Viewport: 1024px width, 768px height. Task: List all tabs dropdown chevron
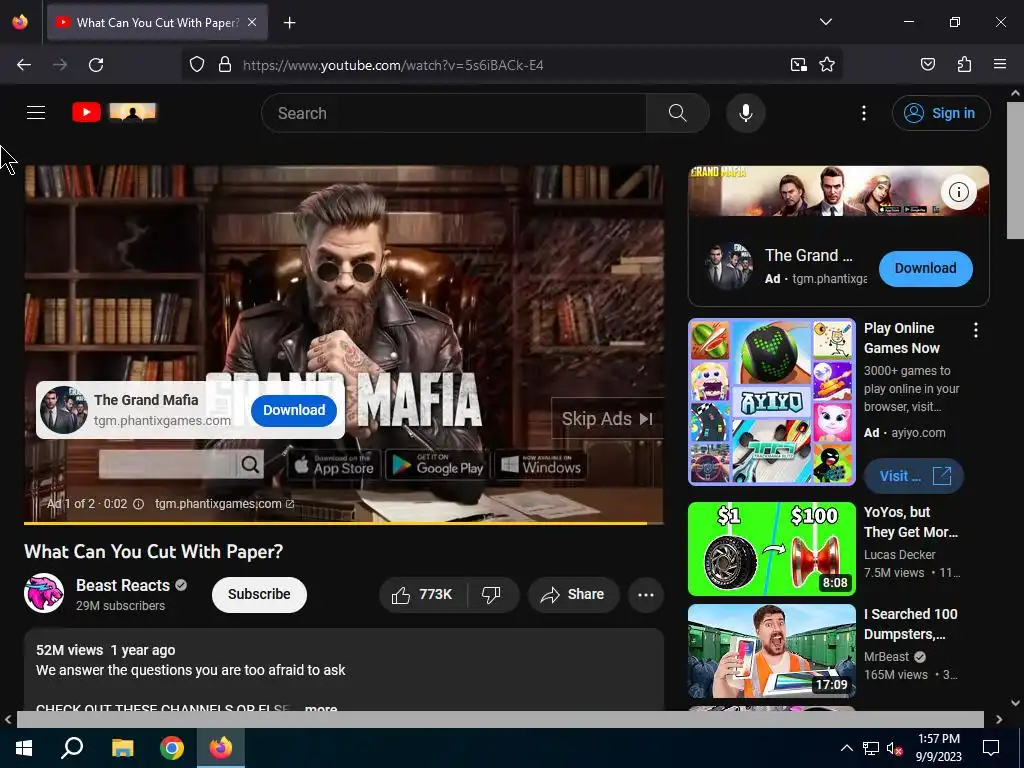[x=825, y=22]
